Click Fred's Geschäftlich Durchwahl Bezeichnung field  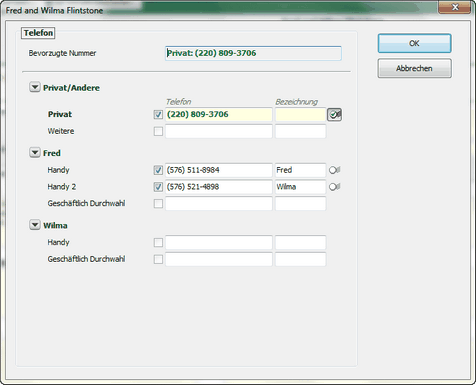click(300, 203)
